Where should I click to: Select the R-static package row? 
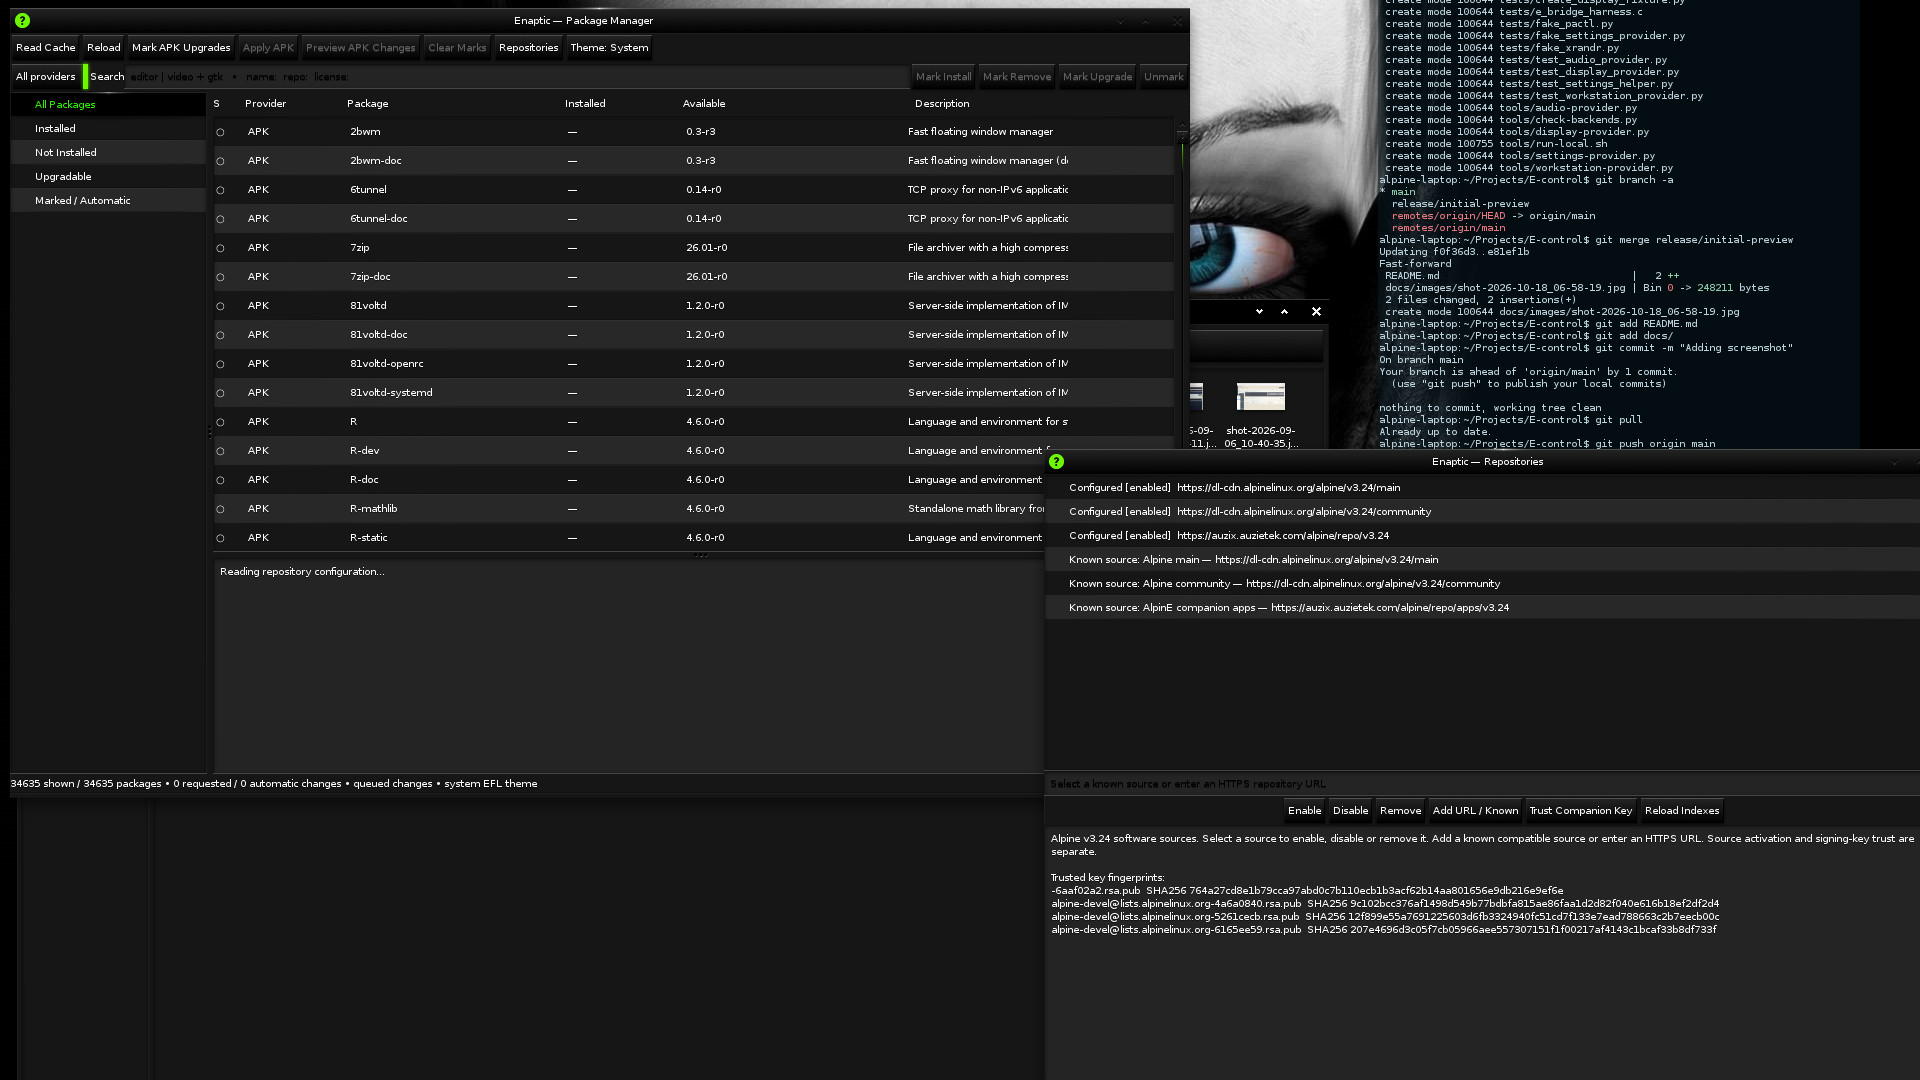pos(628,538)
